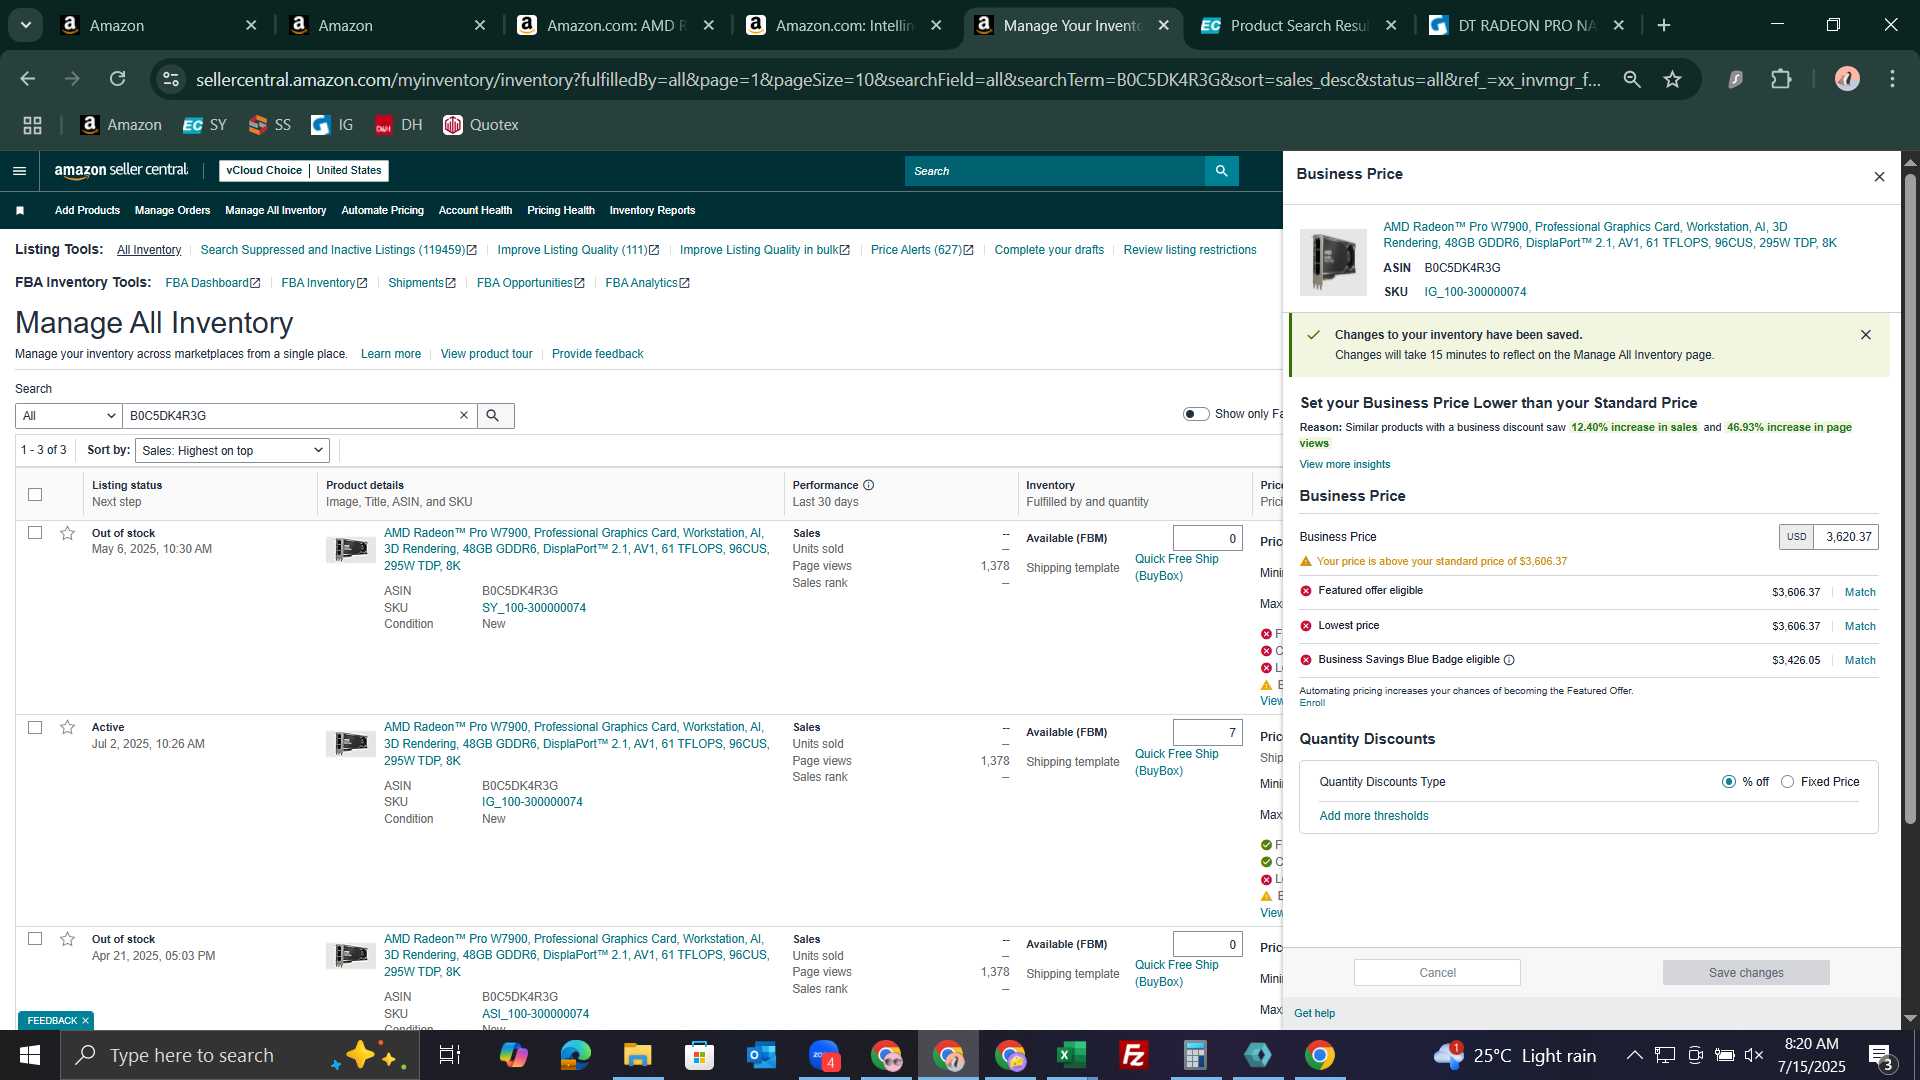Image resolution: width=1920 pixels, height=1080 pixels.
Task: Open Price Alerts (627) link
Action: 922,250
